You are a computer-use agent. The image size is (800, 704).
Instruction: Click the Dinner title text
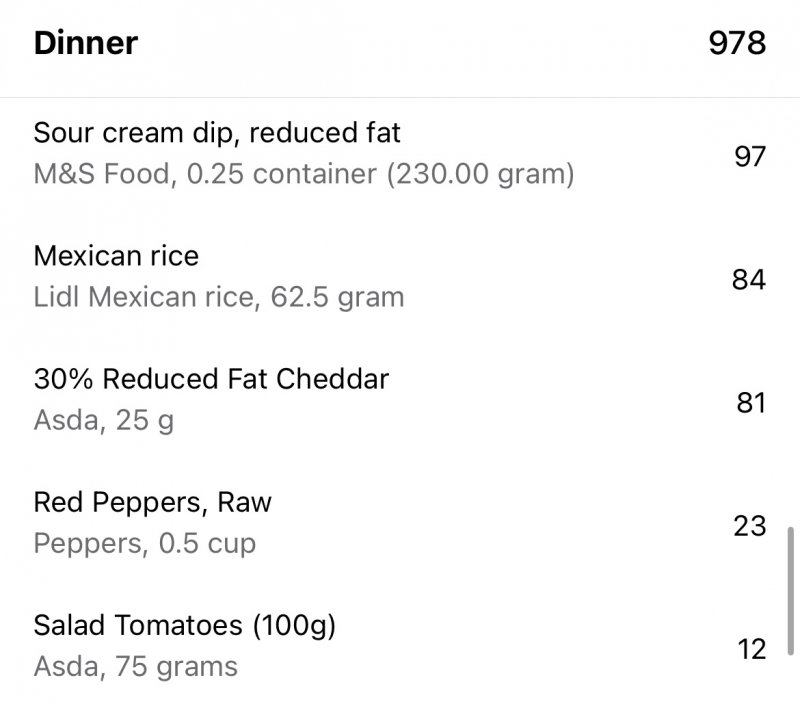point(86,43)
